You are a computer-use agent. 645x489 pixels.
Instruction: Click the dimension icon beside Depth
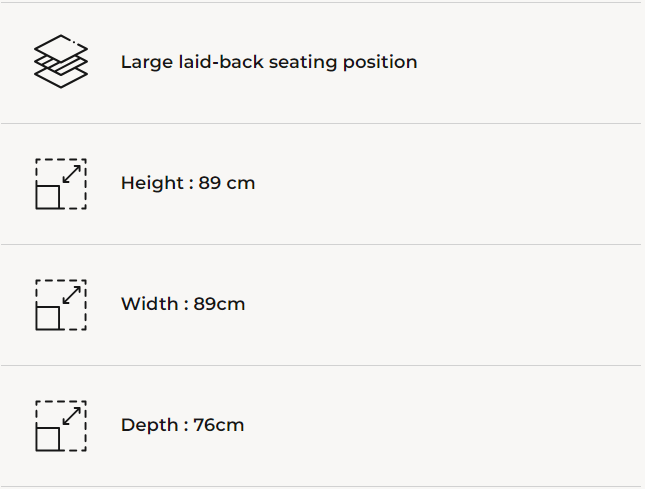61,426
